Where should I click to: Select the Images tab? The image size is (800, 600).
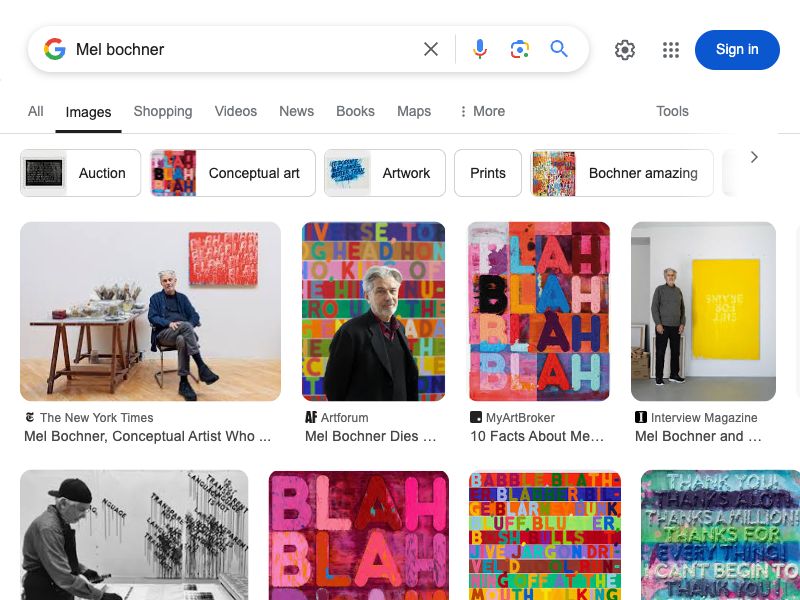(88, 112)
